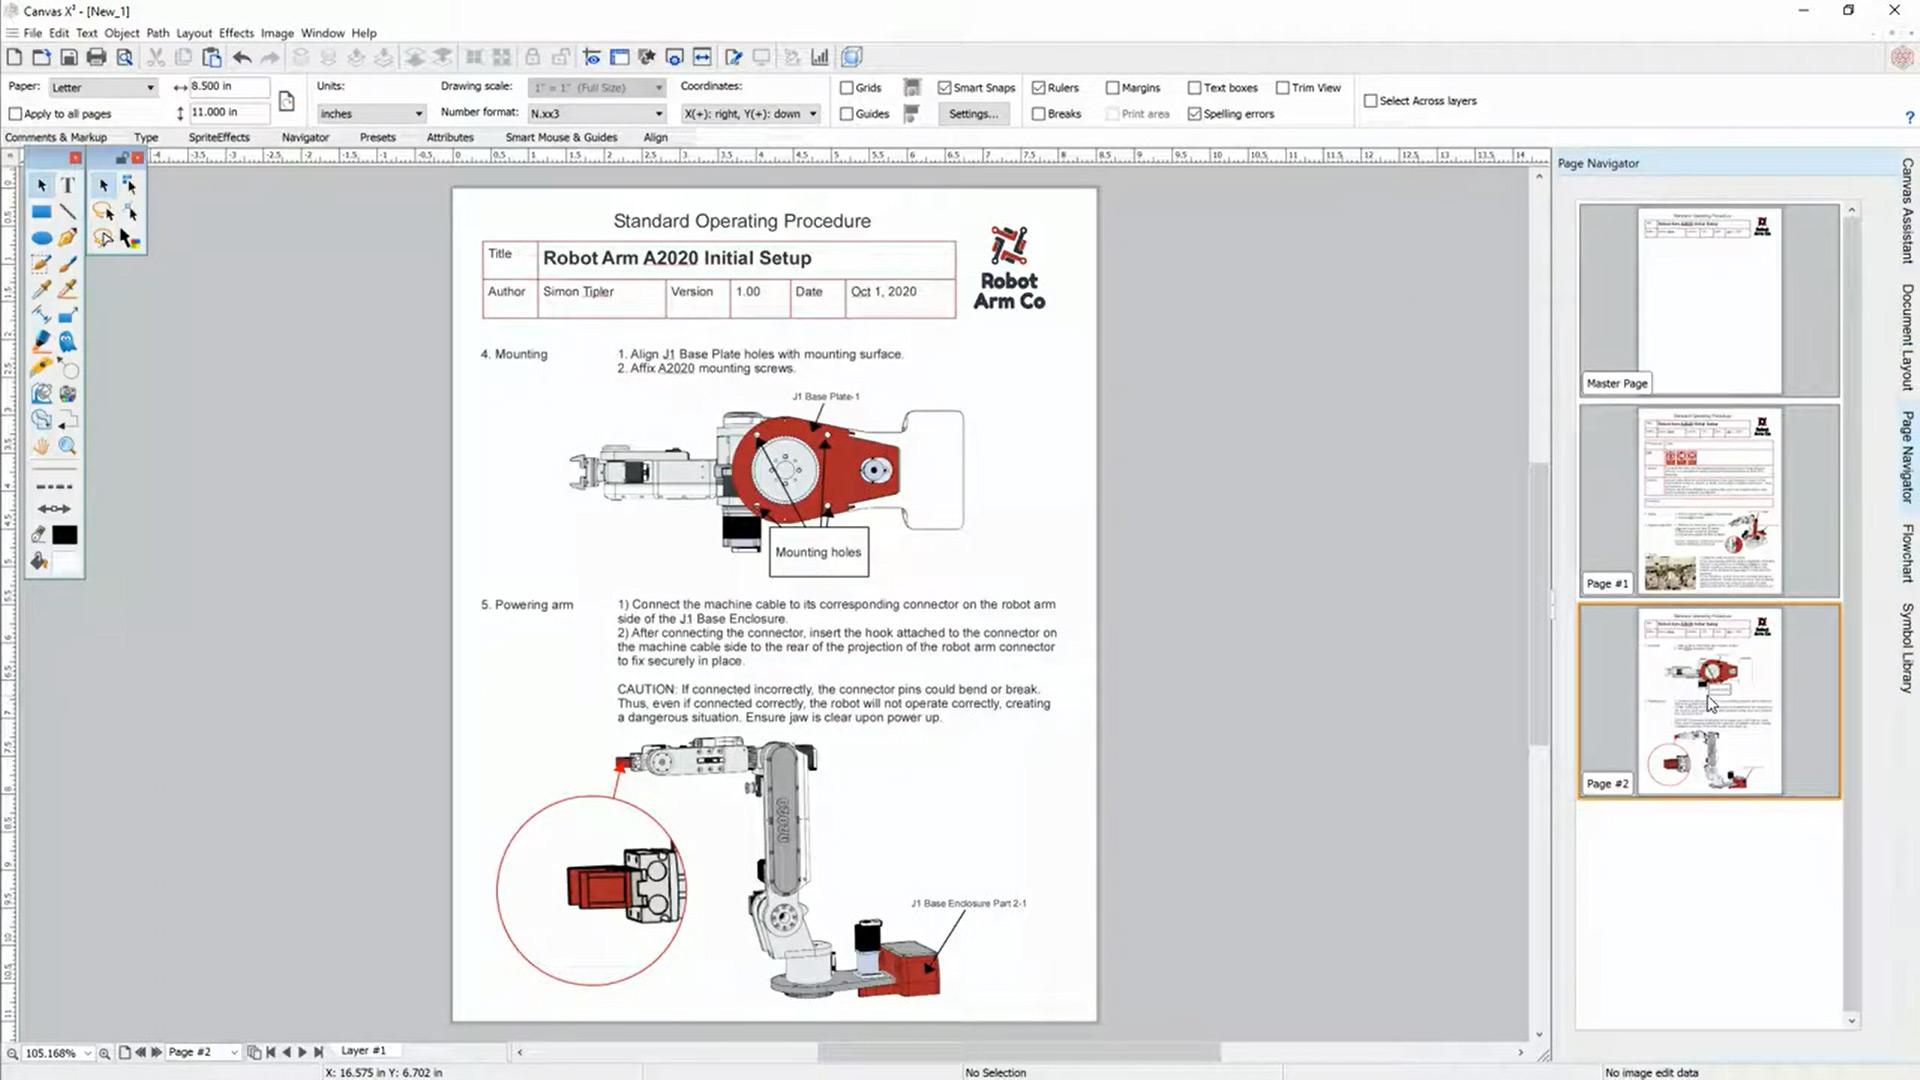Expand the Number format dropdown
This screenshot has height=1080, width=1920.
(597, 114)
